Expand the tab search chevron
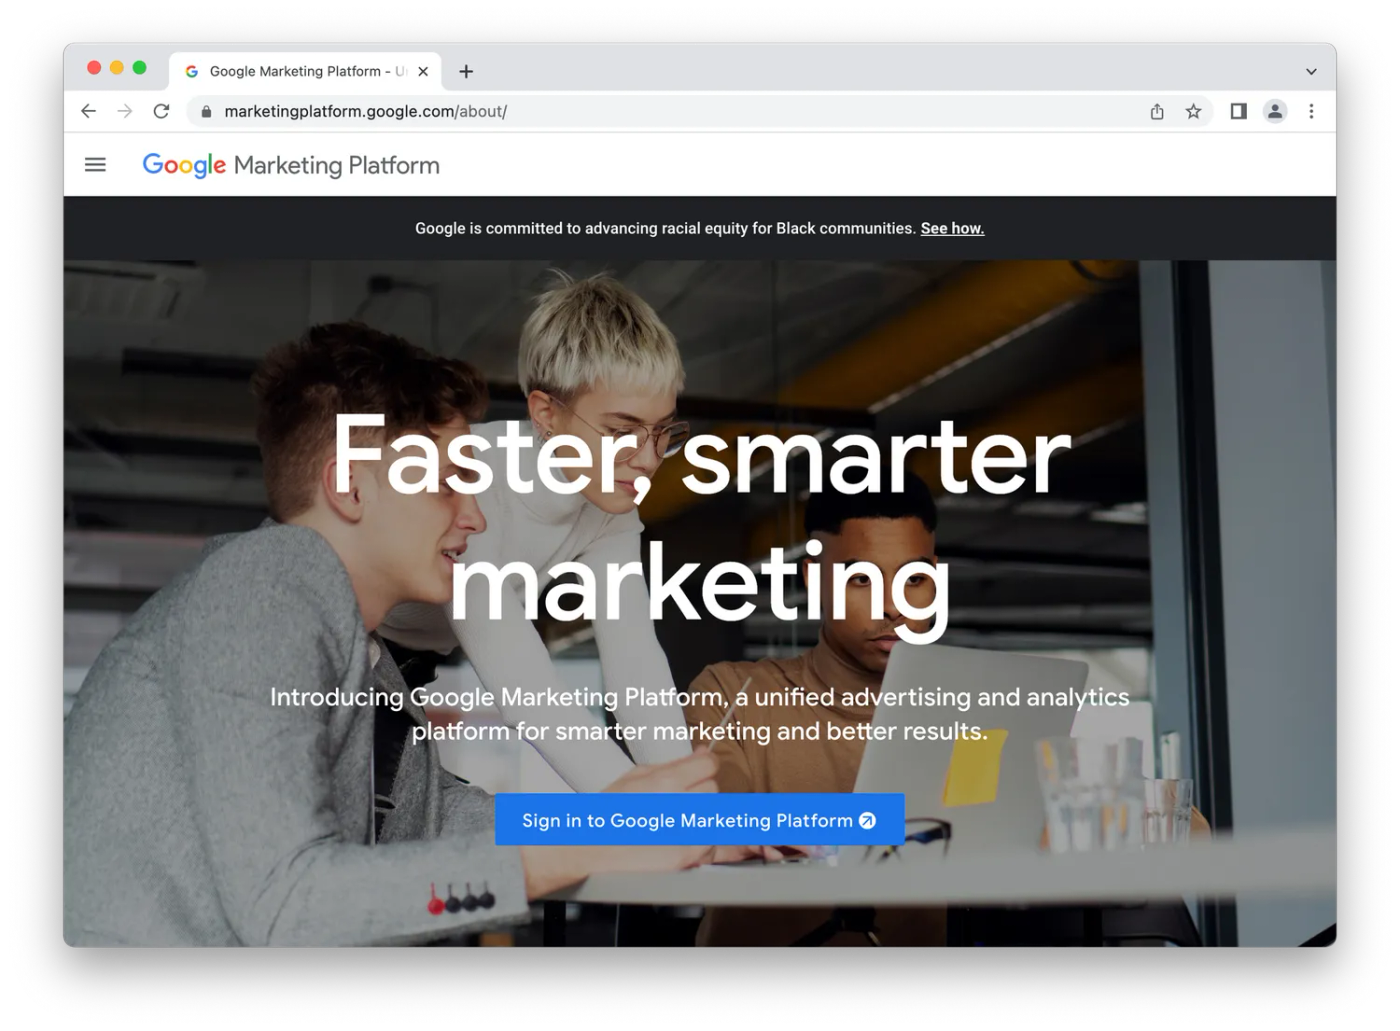This screenshot has width=1400, height=1031. tap(1310, 70)
